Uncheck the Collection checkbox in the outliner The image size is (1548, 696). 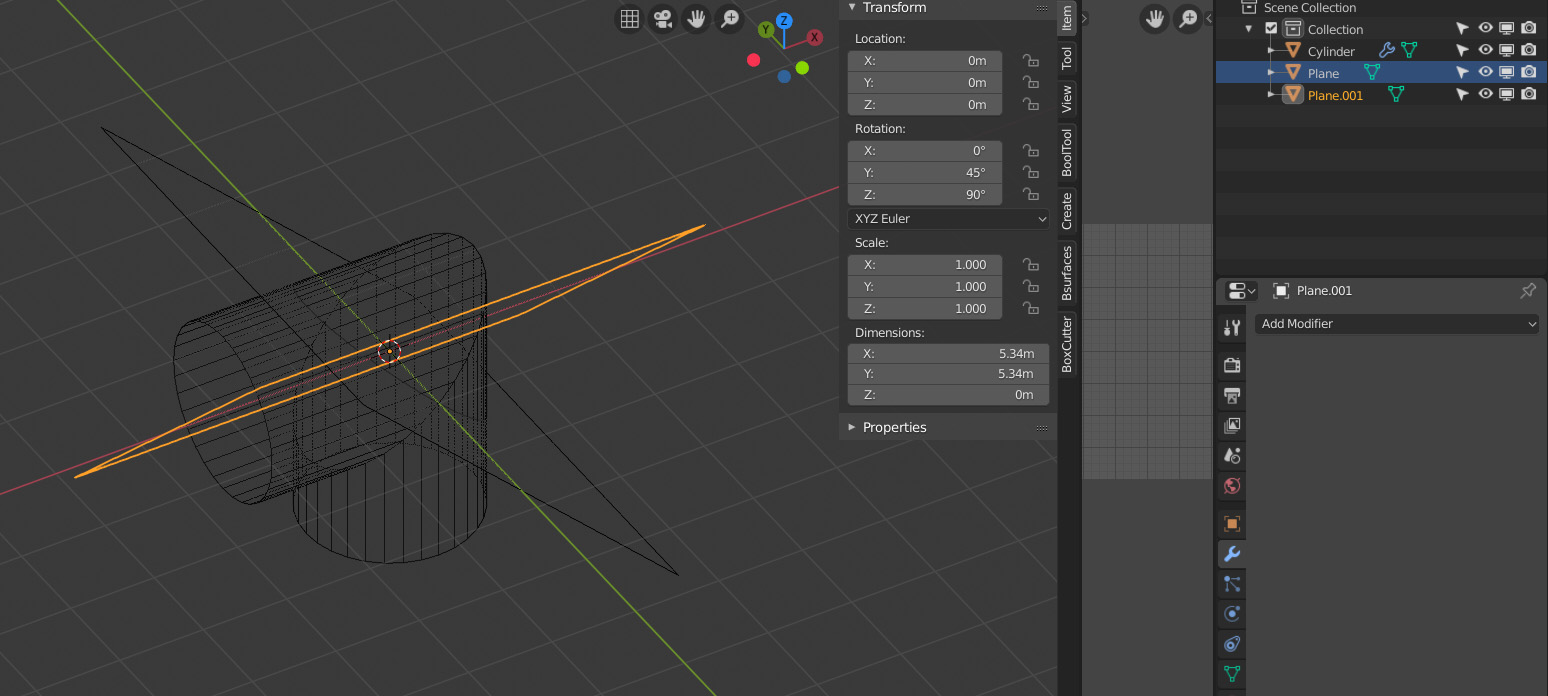[x=1271, y=28]
